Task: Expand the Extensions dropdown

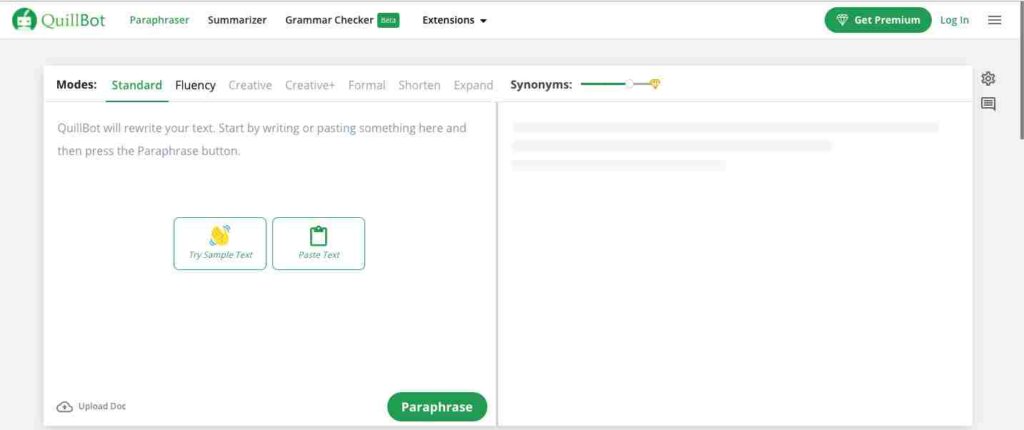Action: coord(455,20)
